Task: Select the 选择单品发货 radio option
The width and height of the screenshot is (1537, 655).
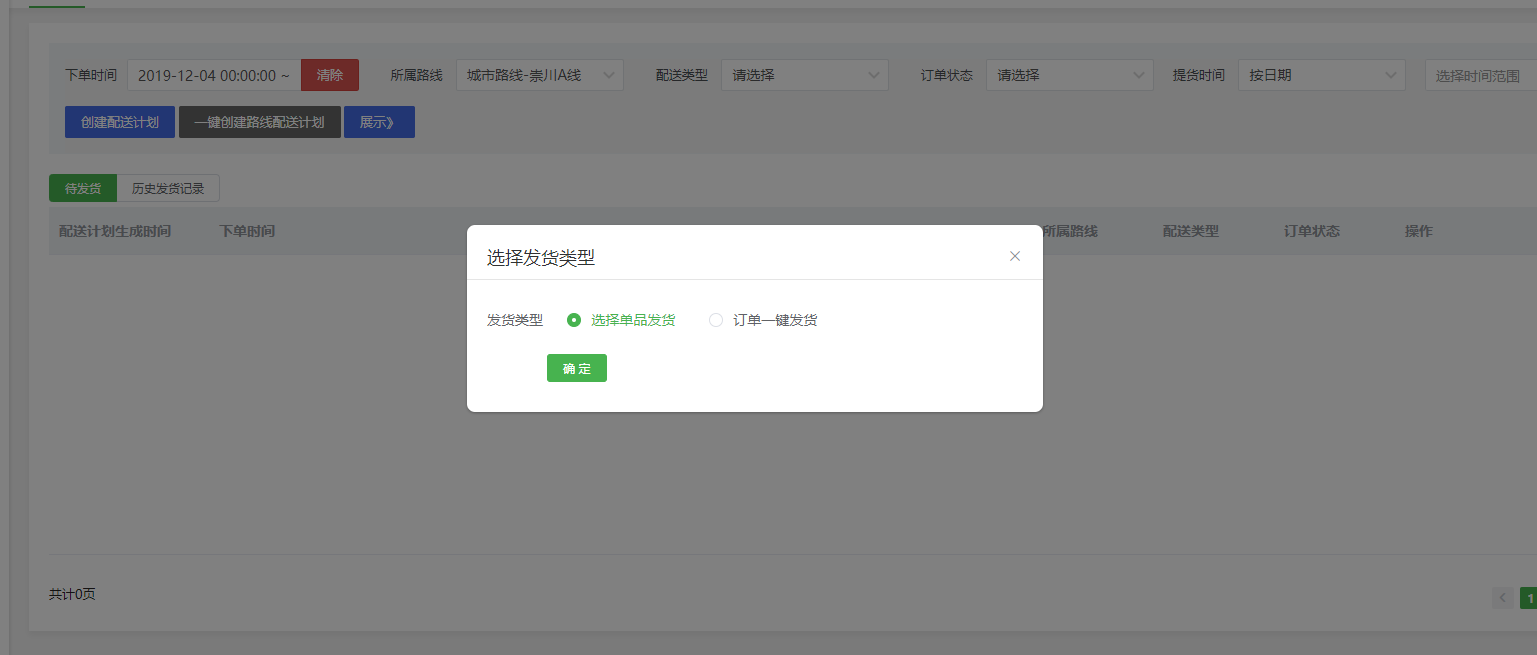Action: [x=574, y=320]
